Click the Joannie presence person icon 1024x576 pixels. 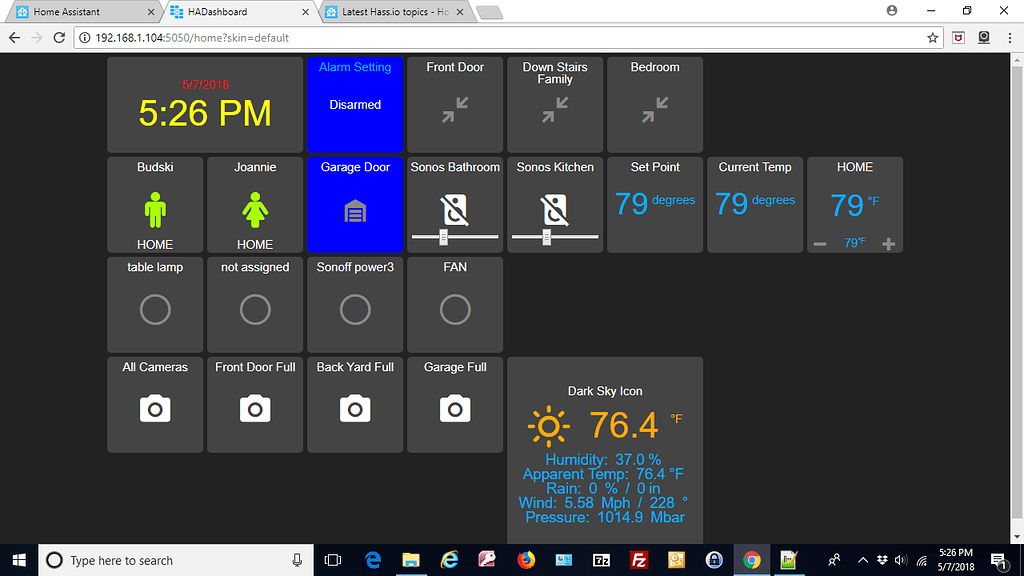point(255,210)
